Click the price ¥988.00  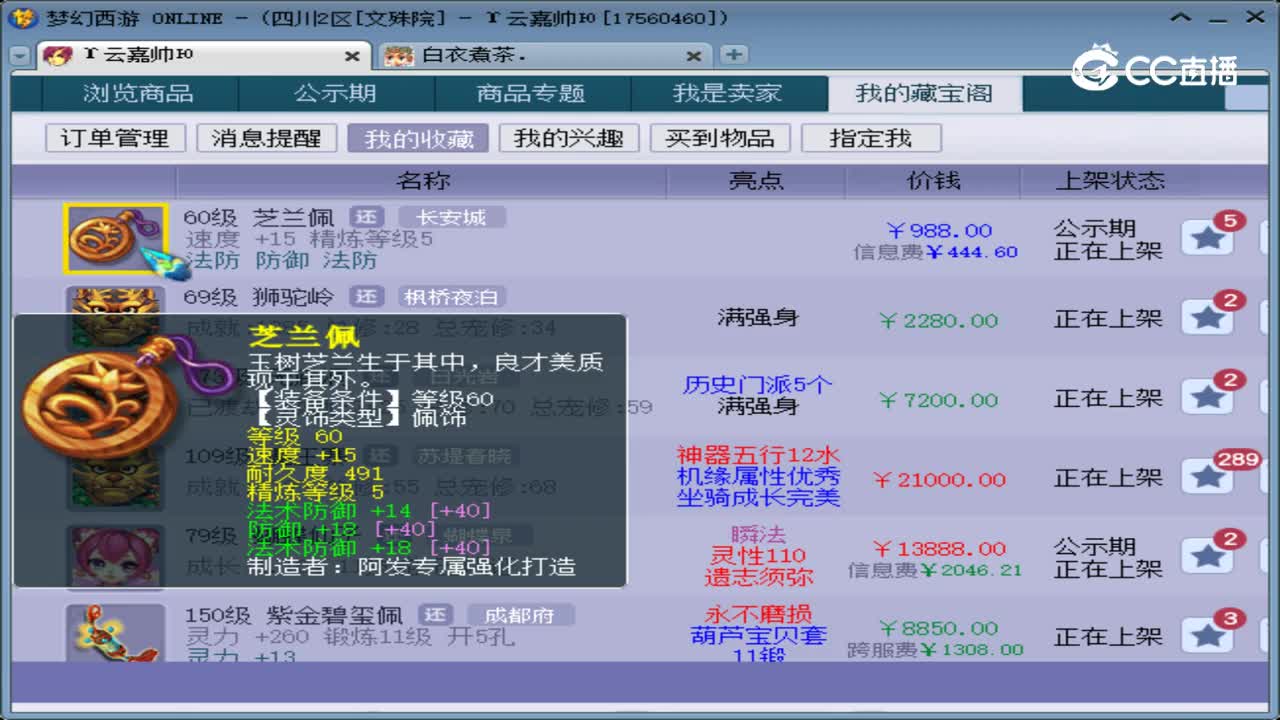[939, 231]
